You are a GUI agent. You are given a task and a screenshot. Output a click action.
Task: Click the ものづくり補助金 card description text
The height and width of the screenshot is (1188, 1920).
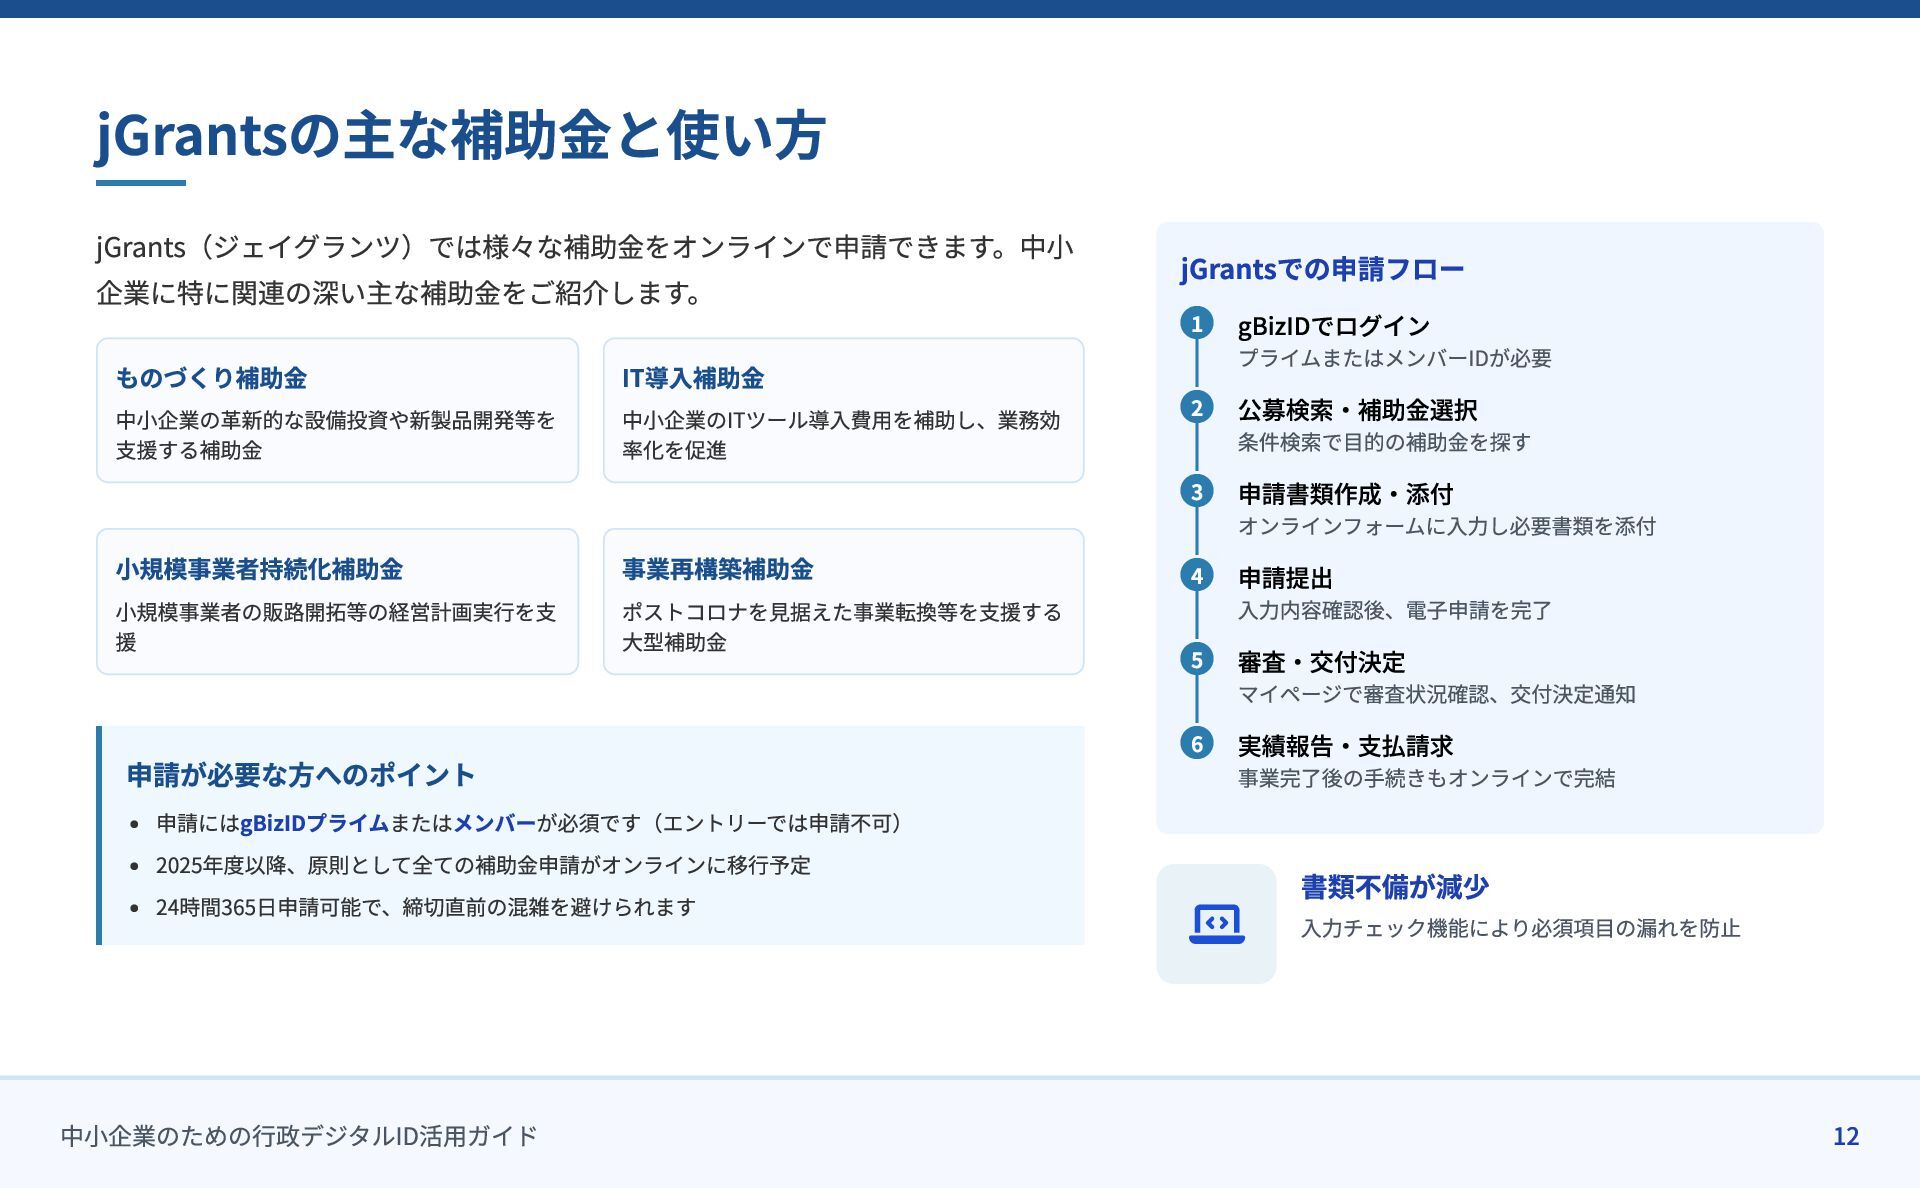point(335,435)
